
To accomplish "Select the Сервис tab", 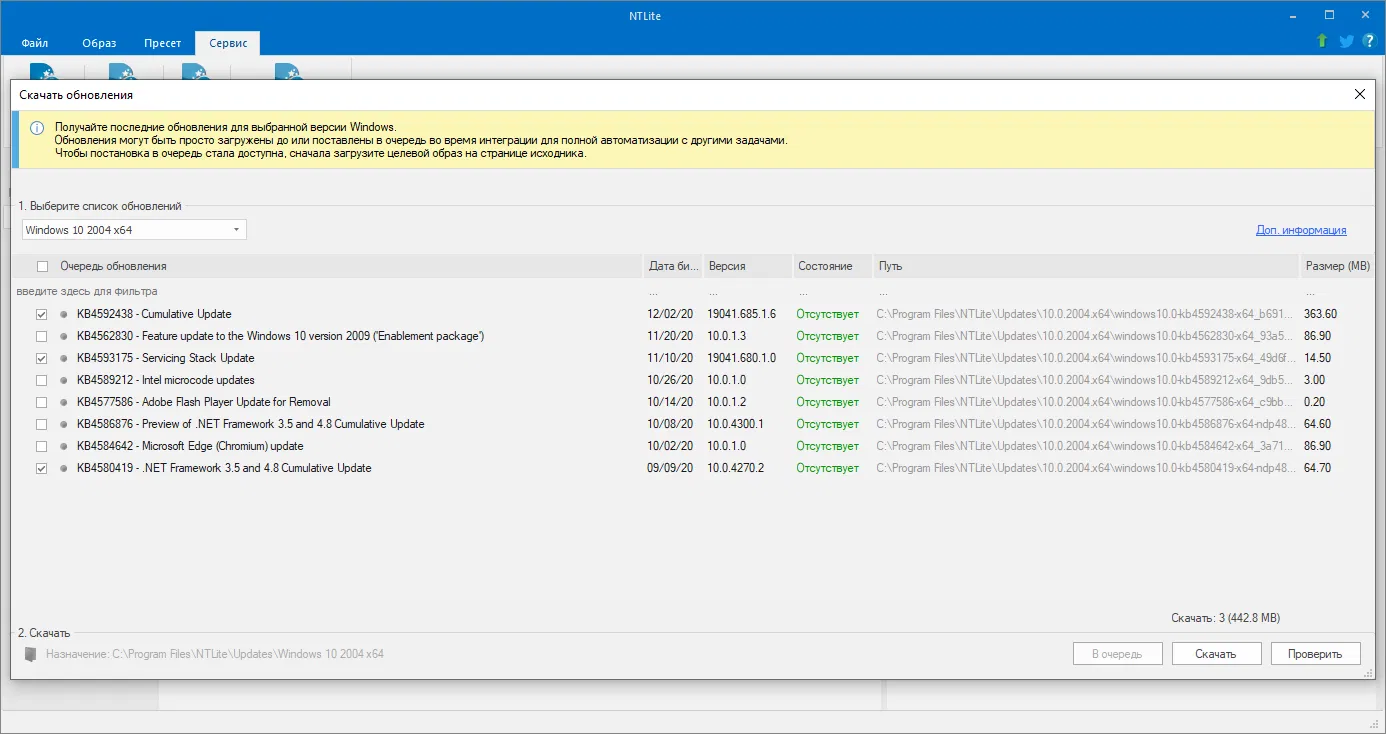I will coord(227,43).
